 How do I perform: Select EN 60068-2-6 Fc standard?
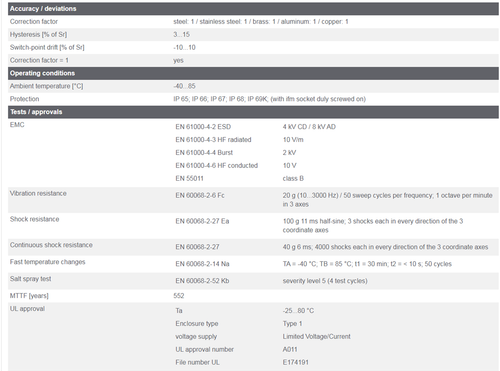click(200, 196)
